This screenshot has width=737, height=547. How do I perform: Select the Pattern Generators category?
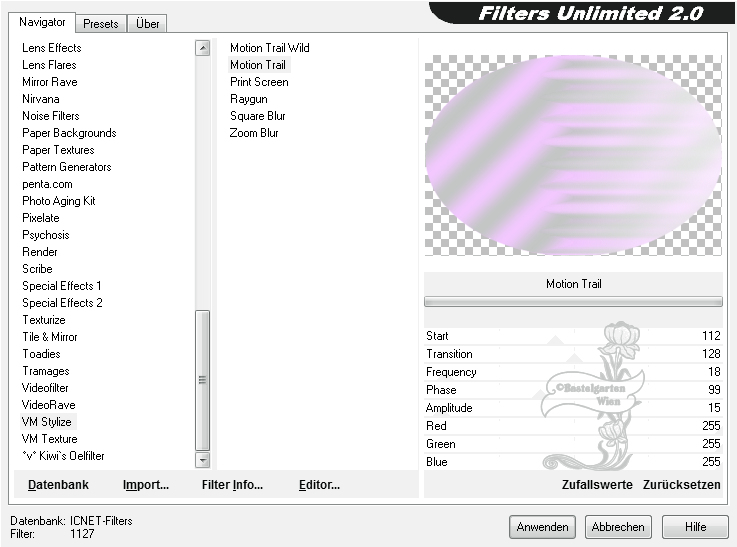67,167
